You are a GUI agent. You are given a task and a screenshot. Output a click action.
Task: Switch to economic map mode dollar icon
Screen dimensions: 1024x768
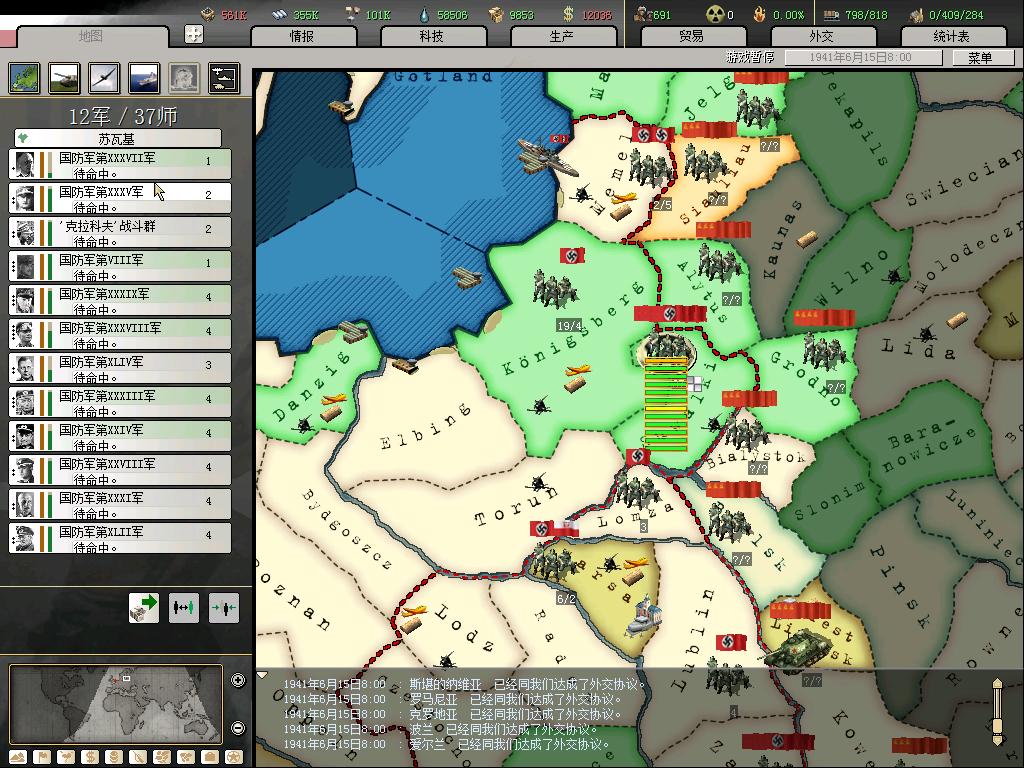pos(89,758)
